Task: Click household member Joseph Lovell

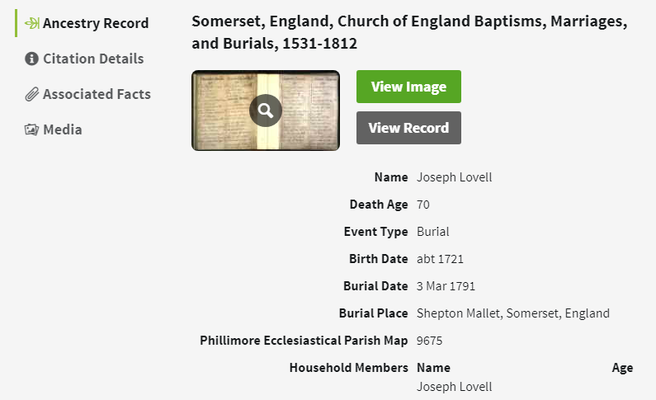Action: point(454,387)
